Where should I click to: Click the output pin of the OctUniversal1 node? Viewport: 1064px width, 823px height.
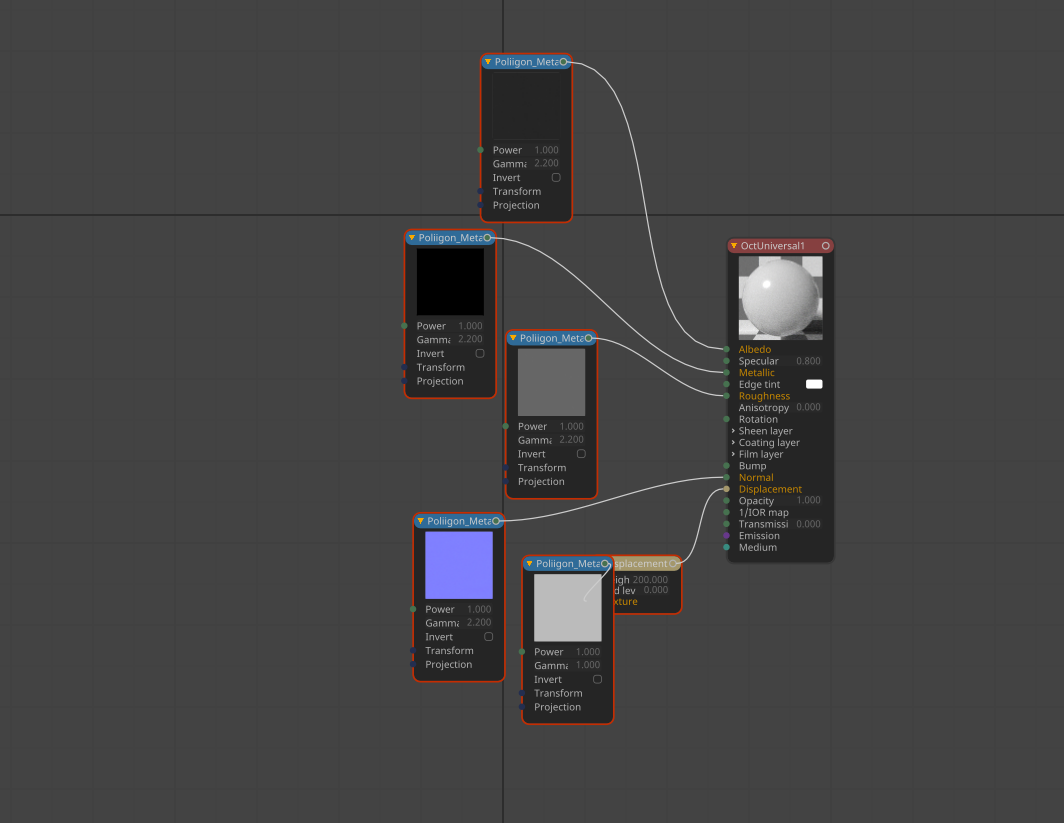click(825, 246)
